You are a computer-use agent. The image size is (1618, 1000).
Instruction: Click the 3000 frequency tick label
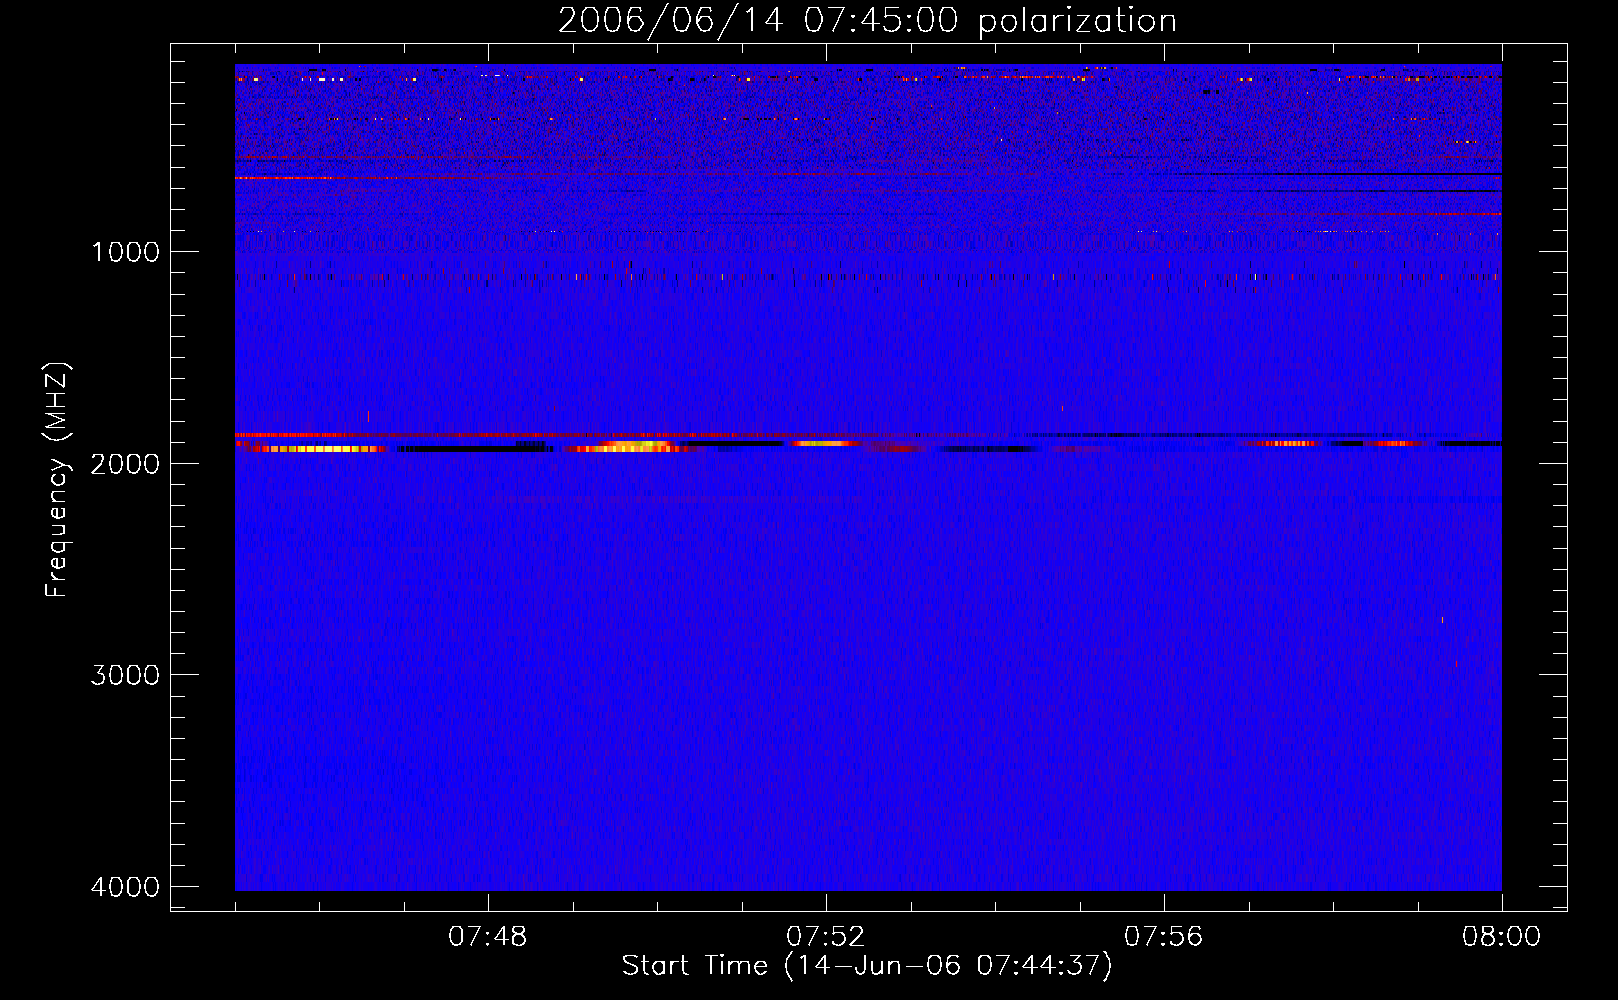click(x=125, y=675)
